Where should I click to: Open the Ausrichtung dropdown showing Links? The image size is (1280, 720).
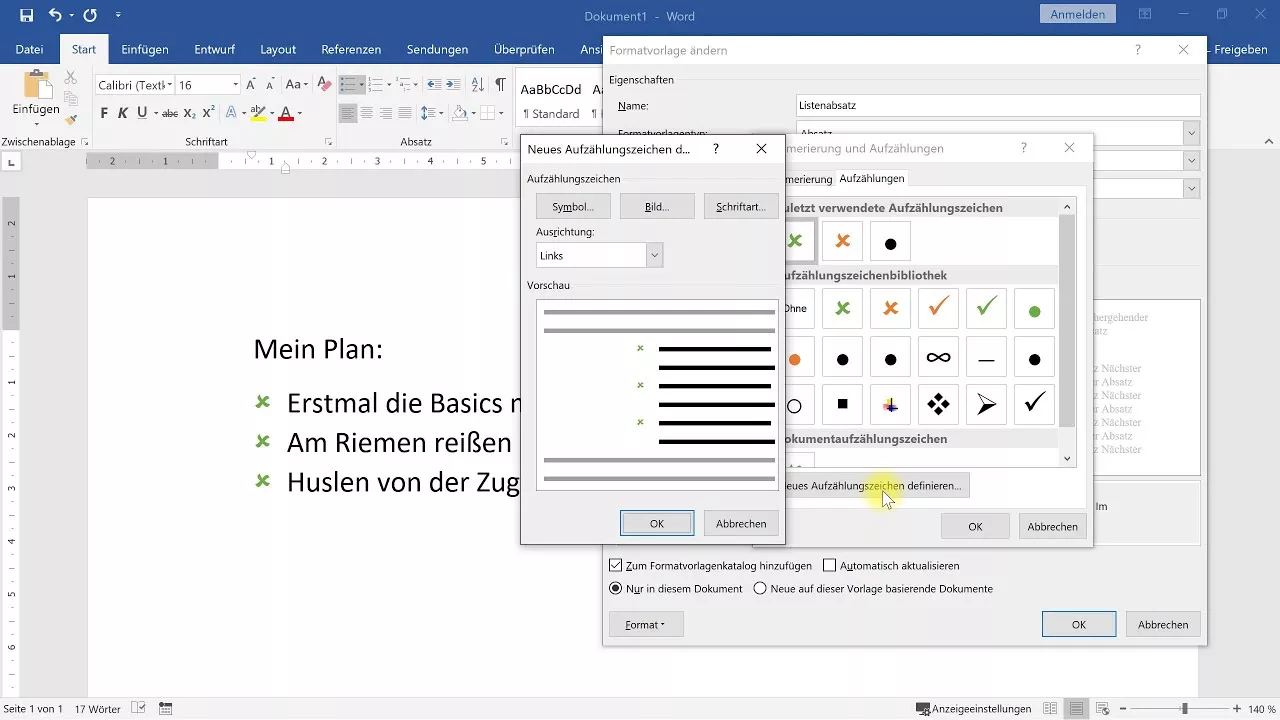click(654, 255)
